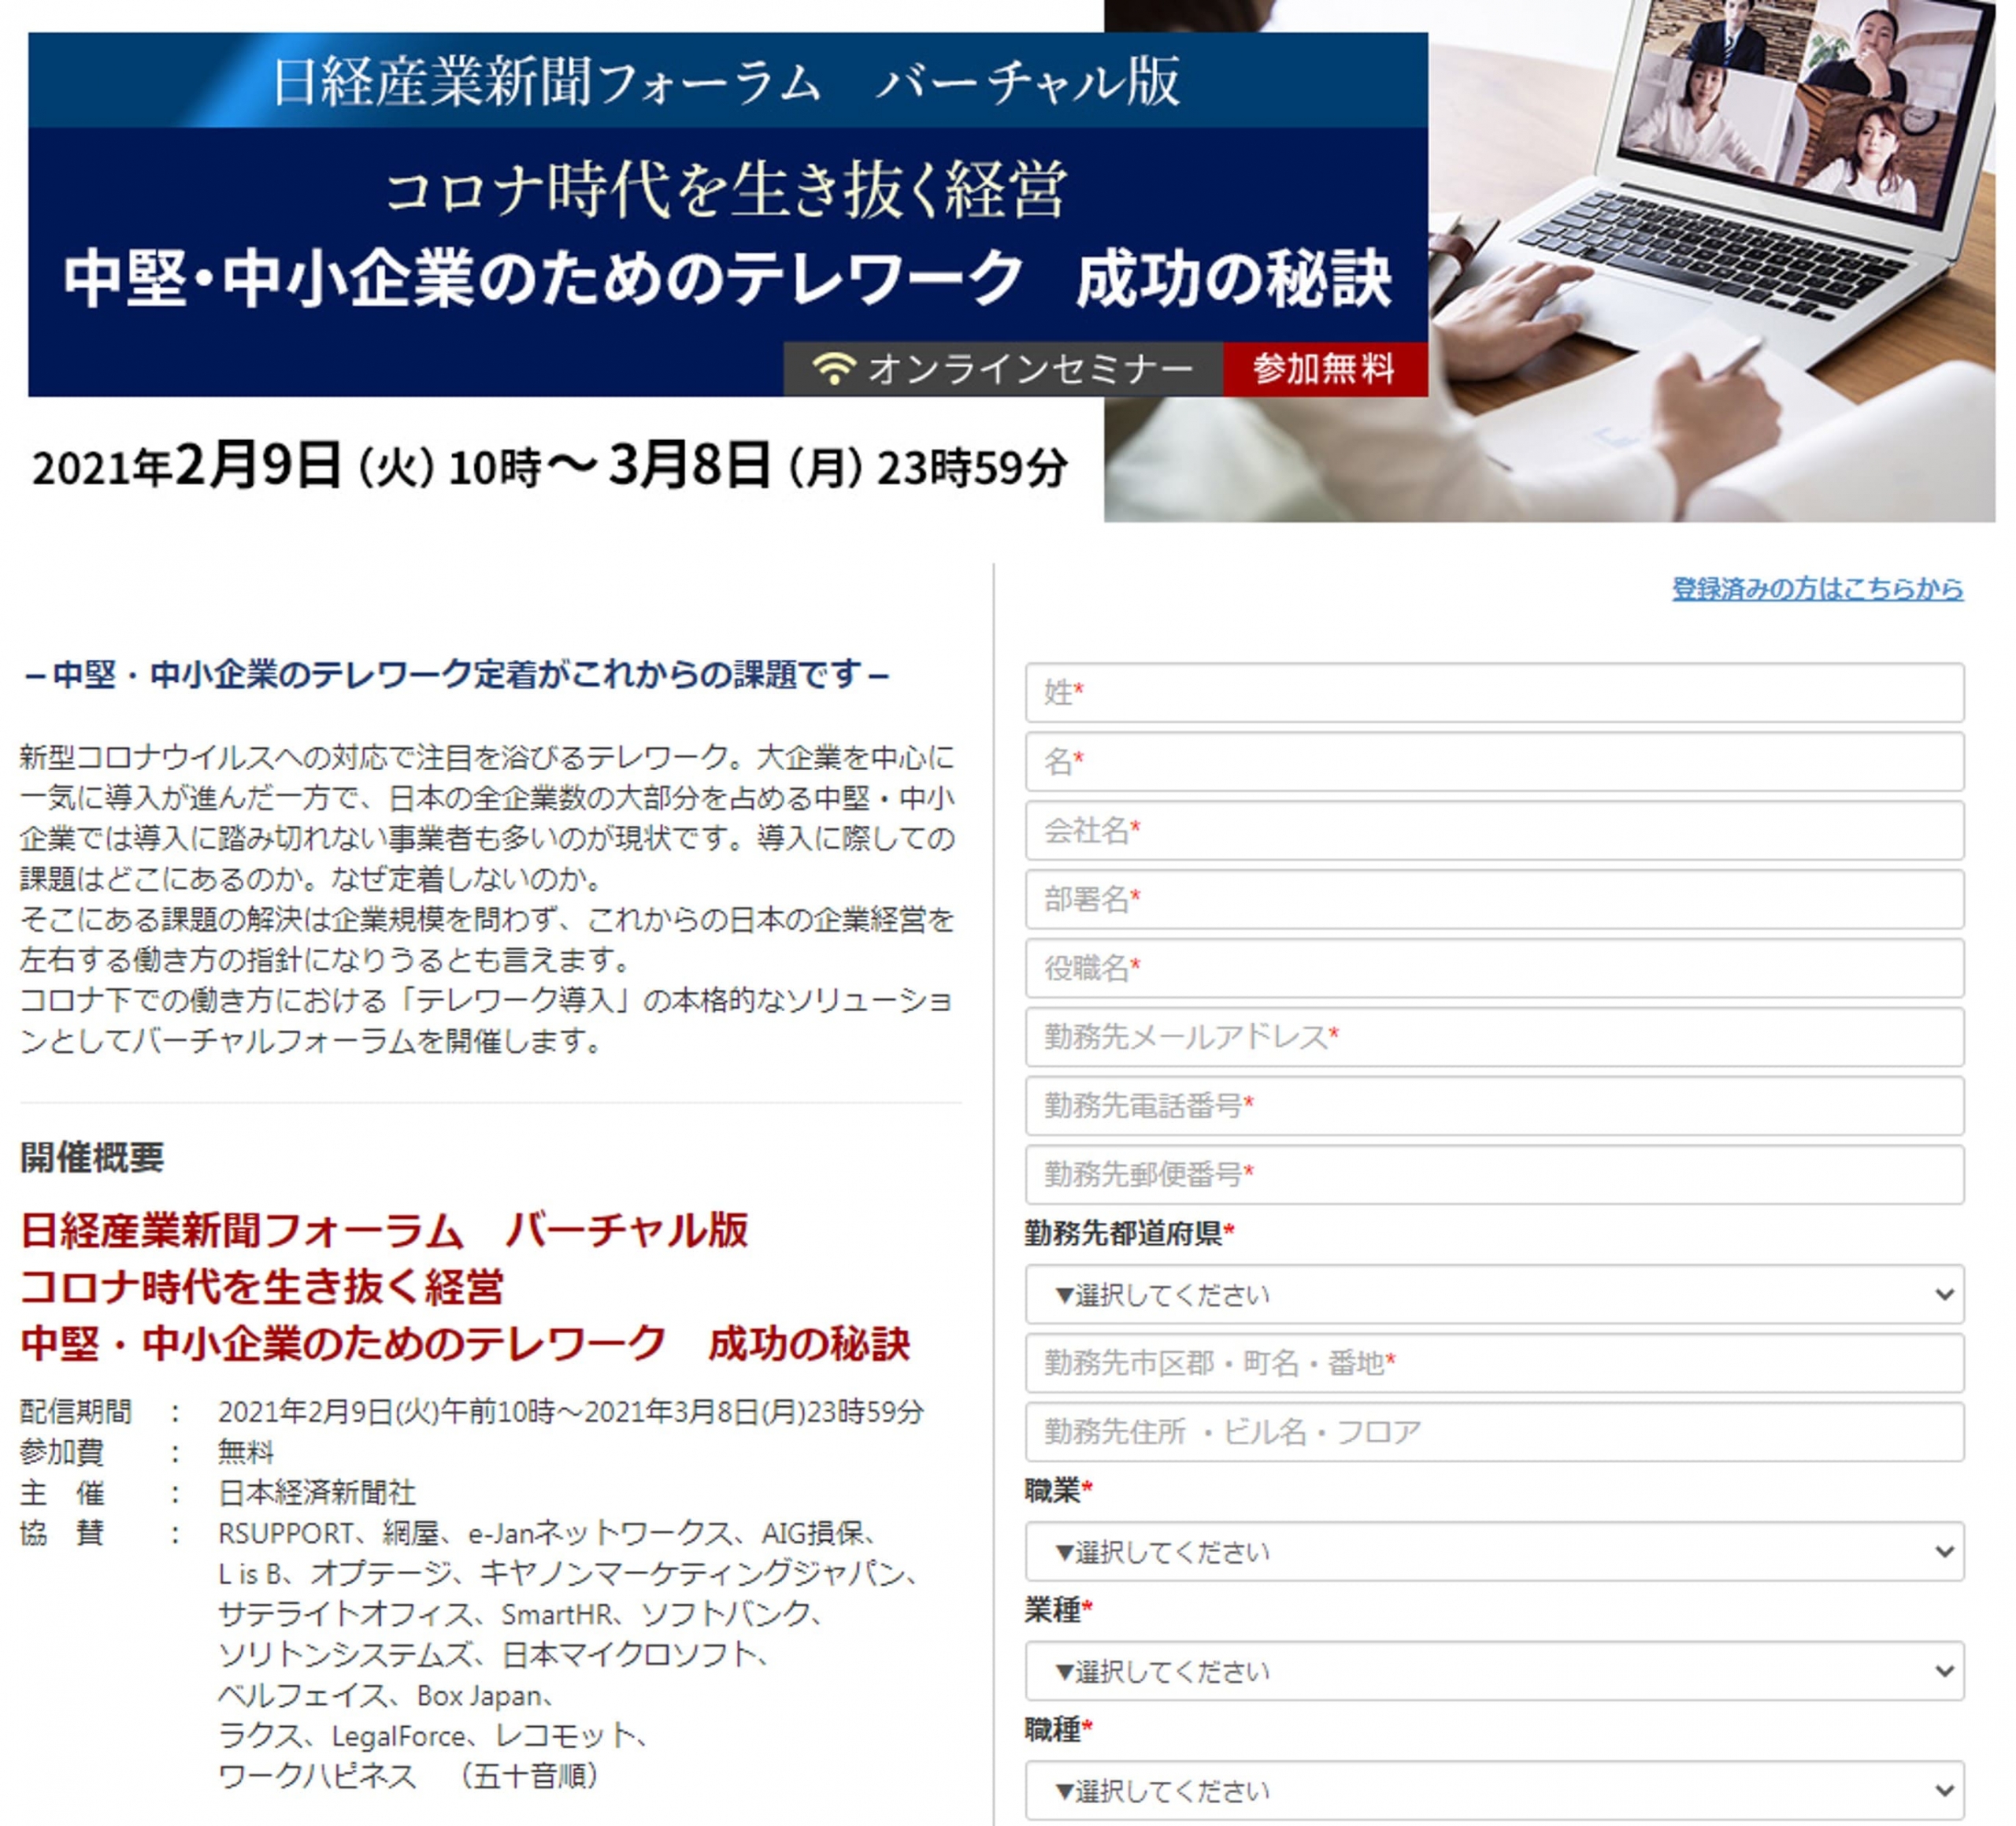Click into the 会社名 field
Image resolution: width=2016 pixels, height=1826 pixels.
[x=1494, y=830]
